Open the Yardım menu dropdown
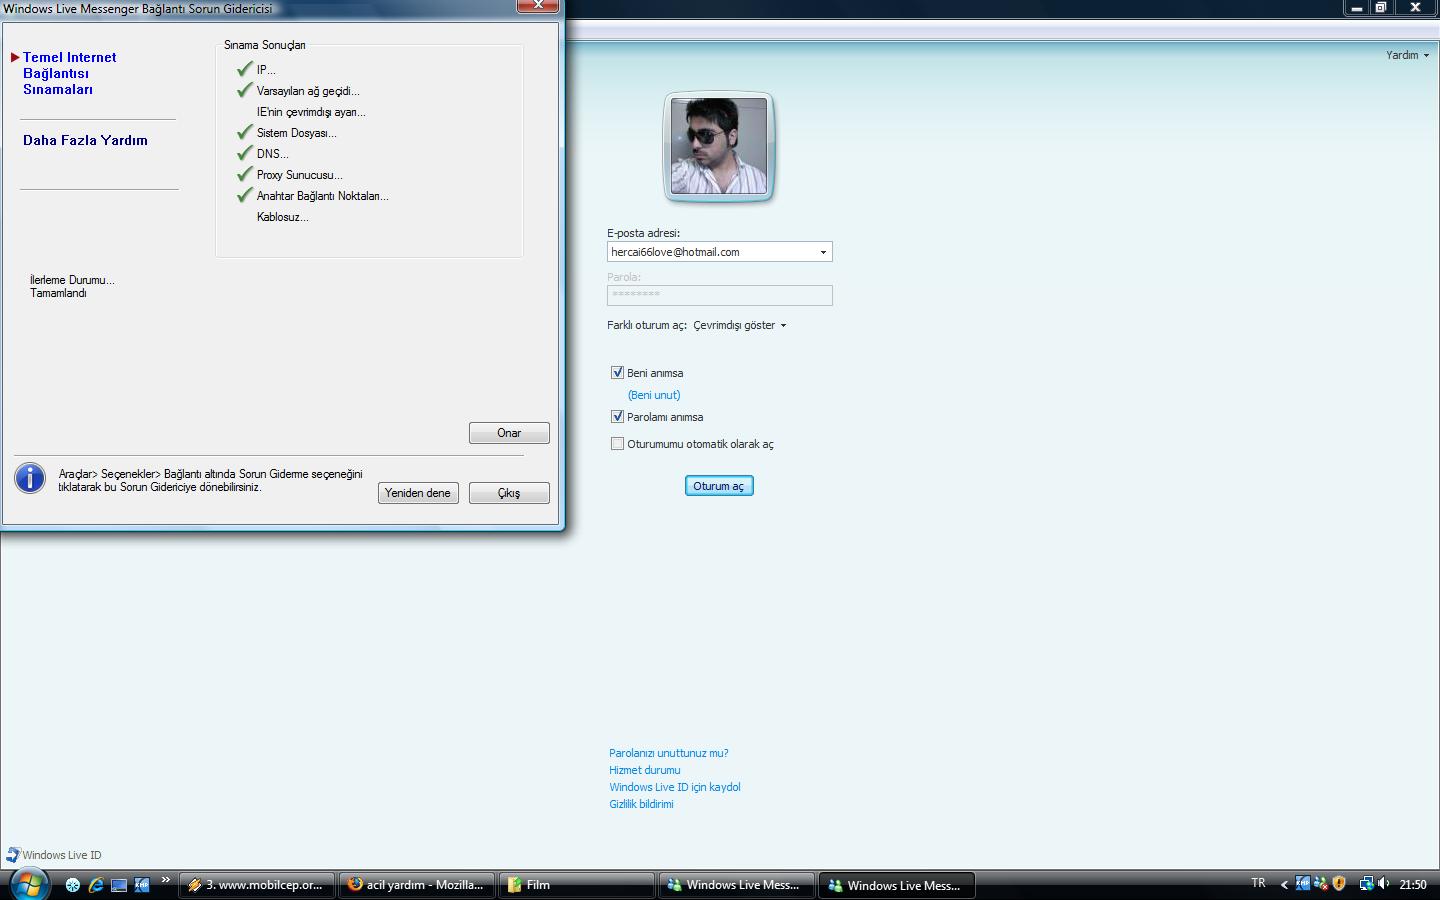1440x900 pixels. tap(1407, 55)
